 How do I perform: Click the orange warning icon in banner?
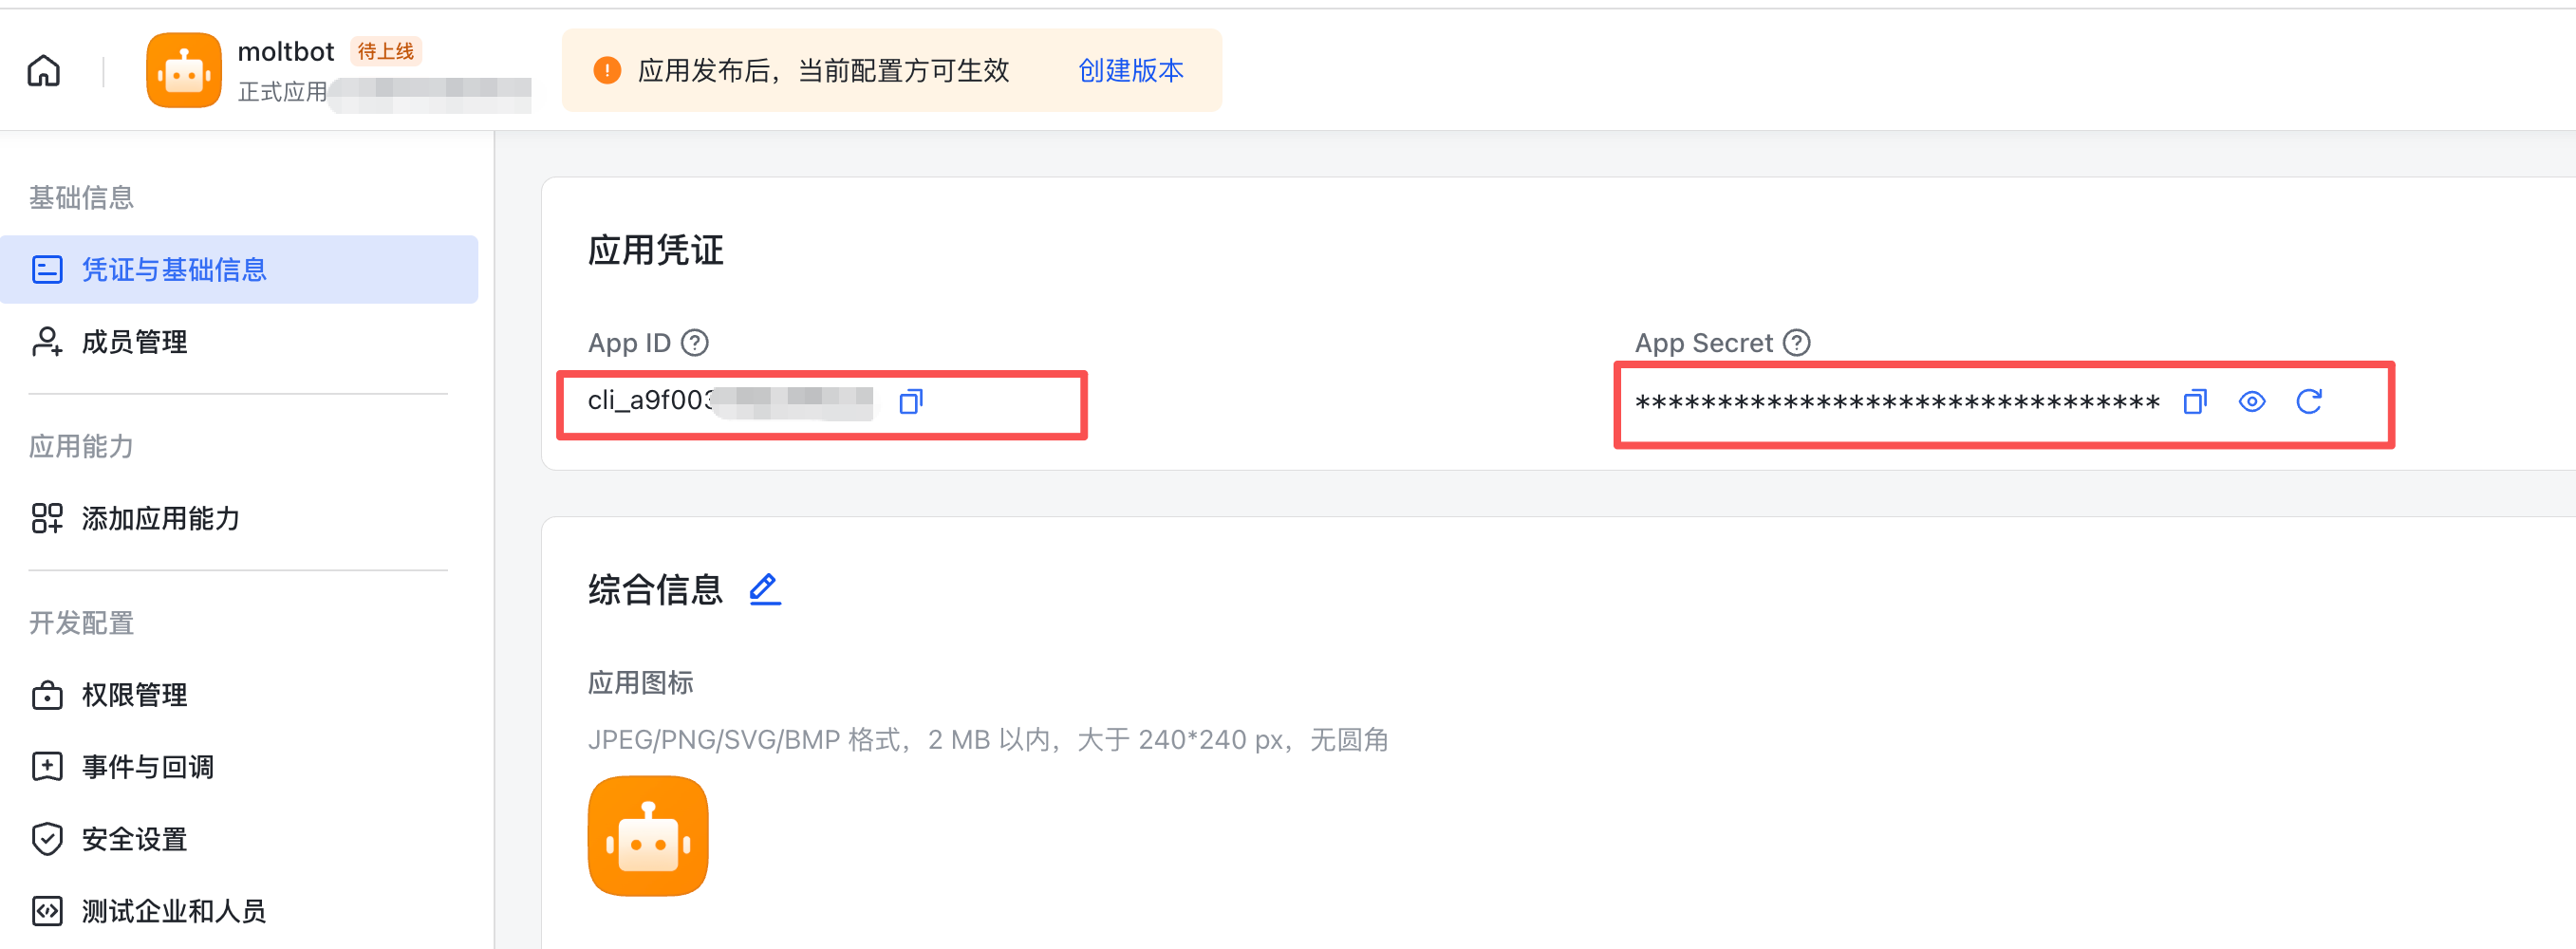tap(607, 70)
